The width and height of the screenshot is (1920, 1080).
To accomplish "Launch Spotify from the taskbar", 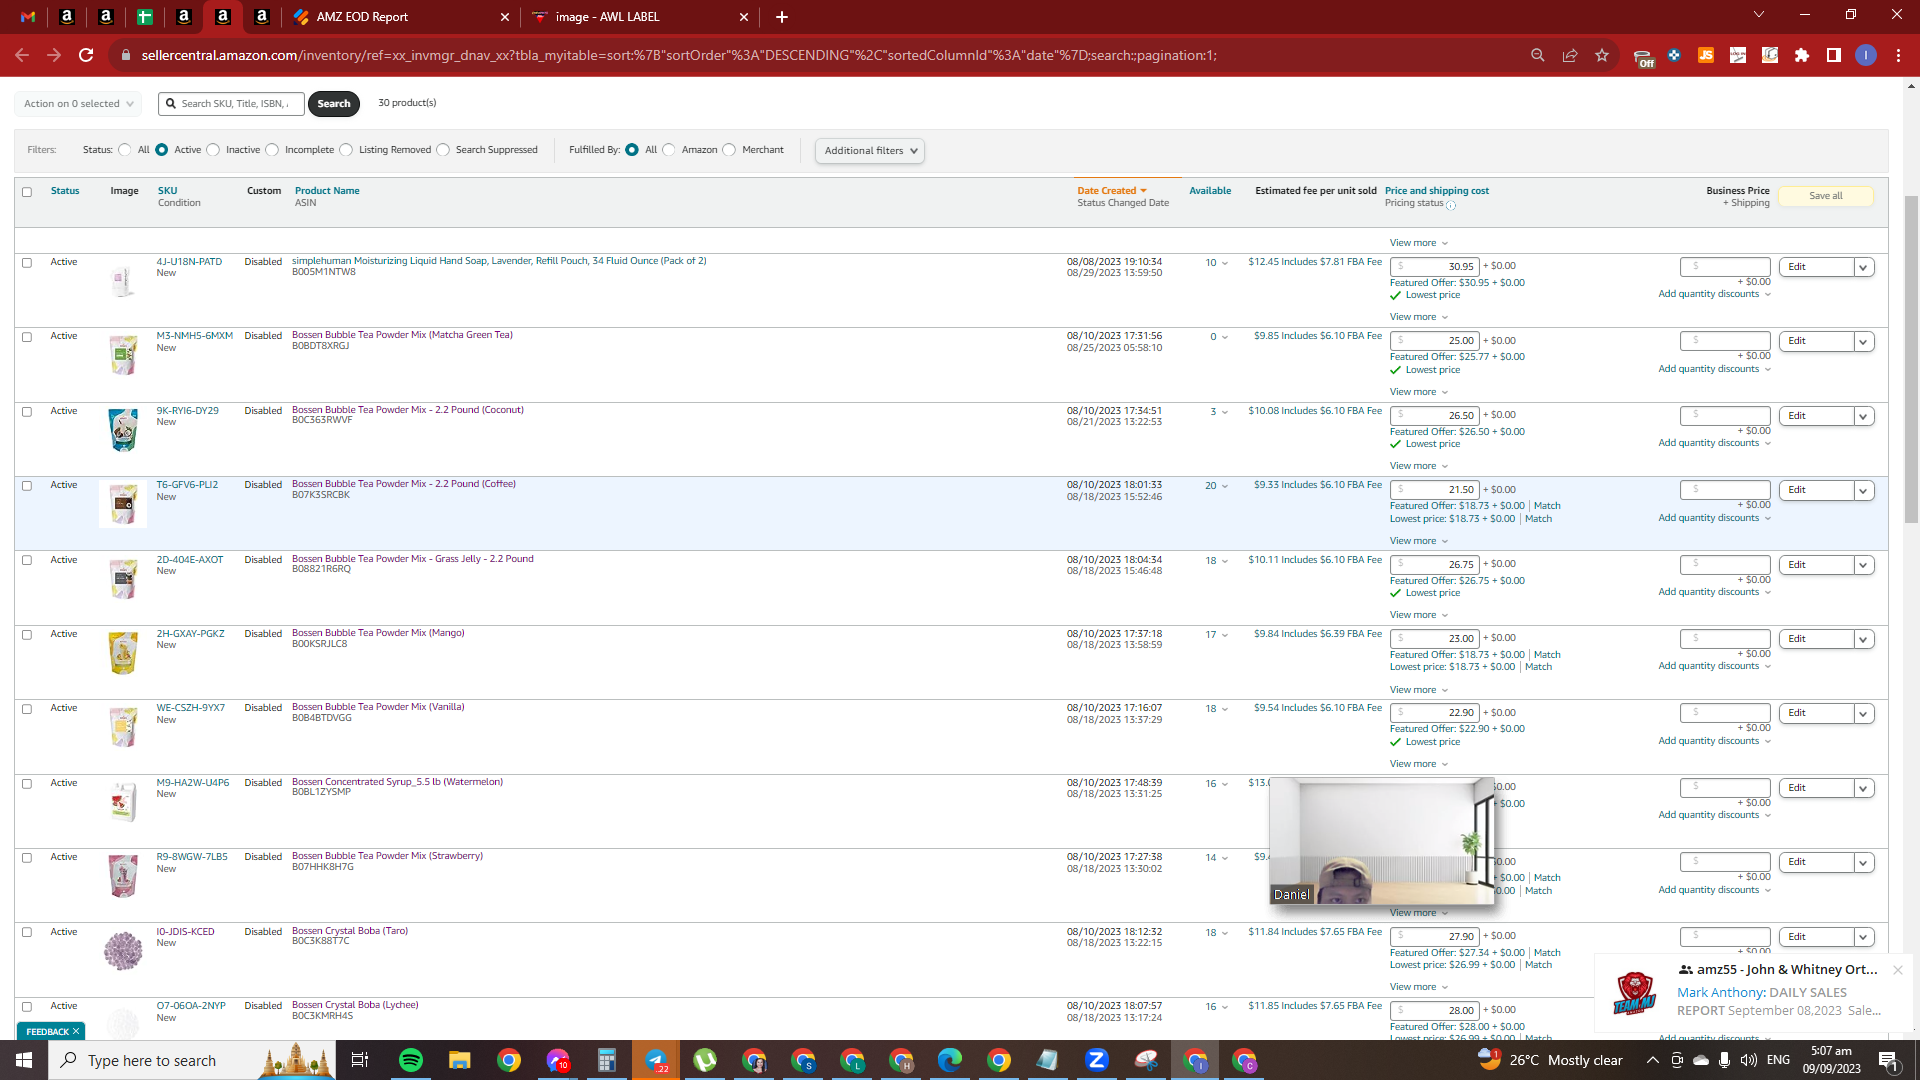I will click(x=411, y=1060).
